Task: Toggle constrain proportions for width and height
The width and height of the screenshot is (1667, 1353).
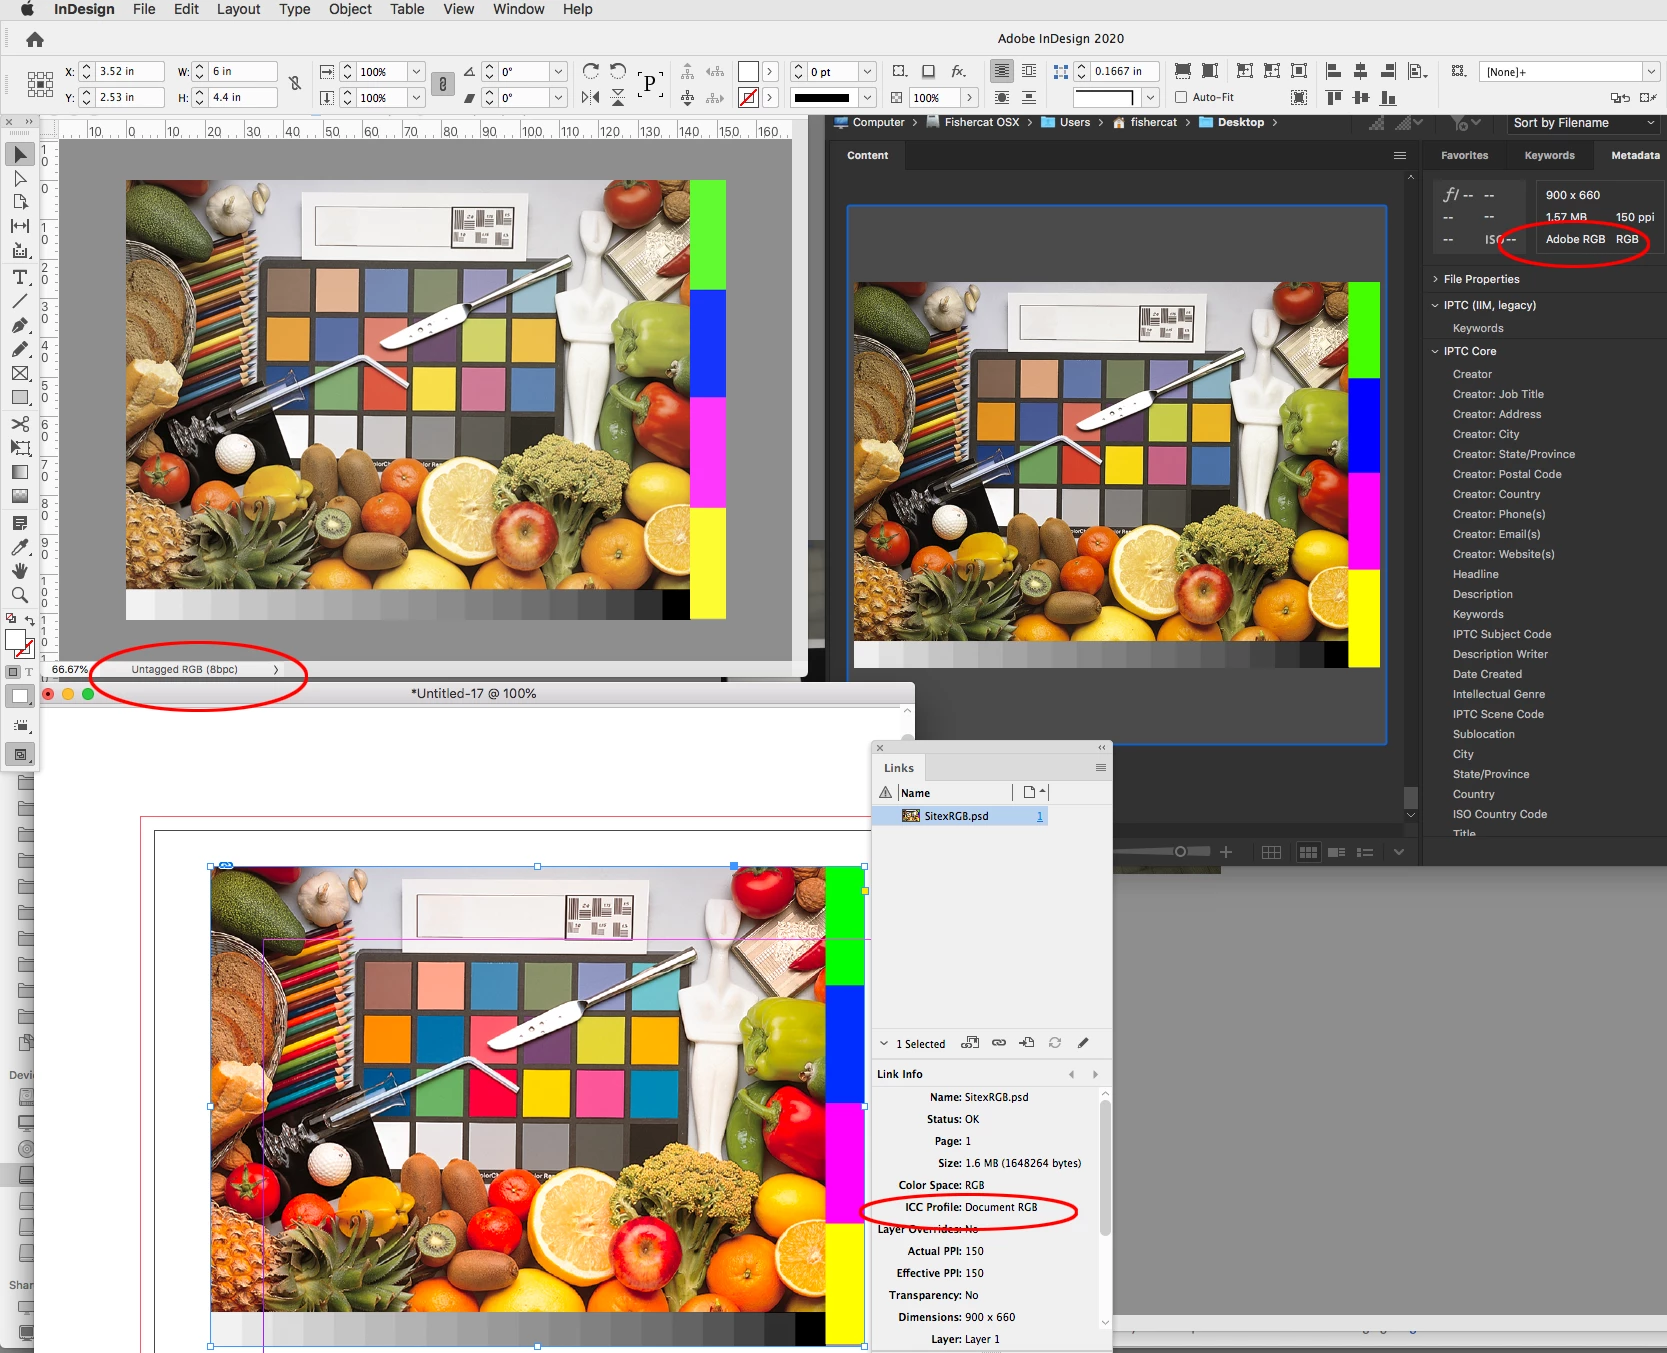Action: [295, 84]
